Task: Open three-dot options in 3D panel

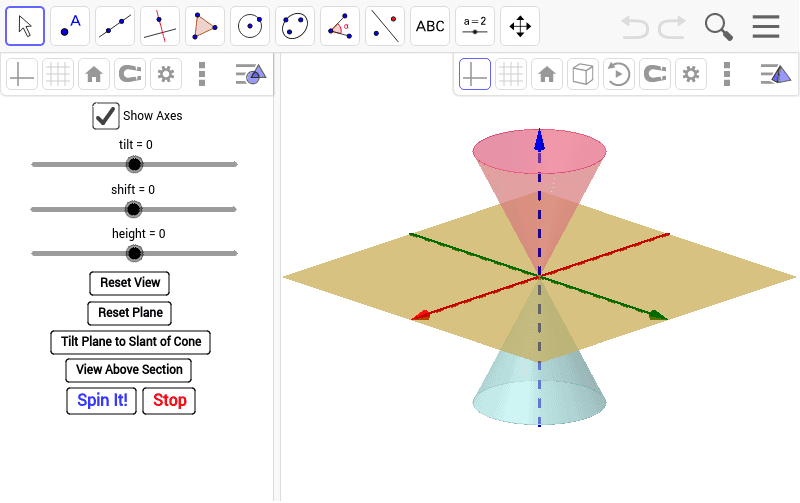Action: [727, 74]
